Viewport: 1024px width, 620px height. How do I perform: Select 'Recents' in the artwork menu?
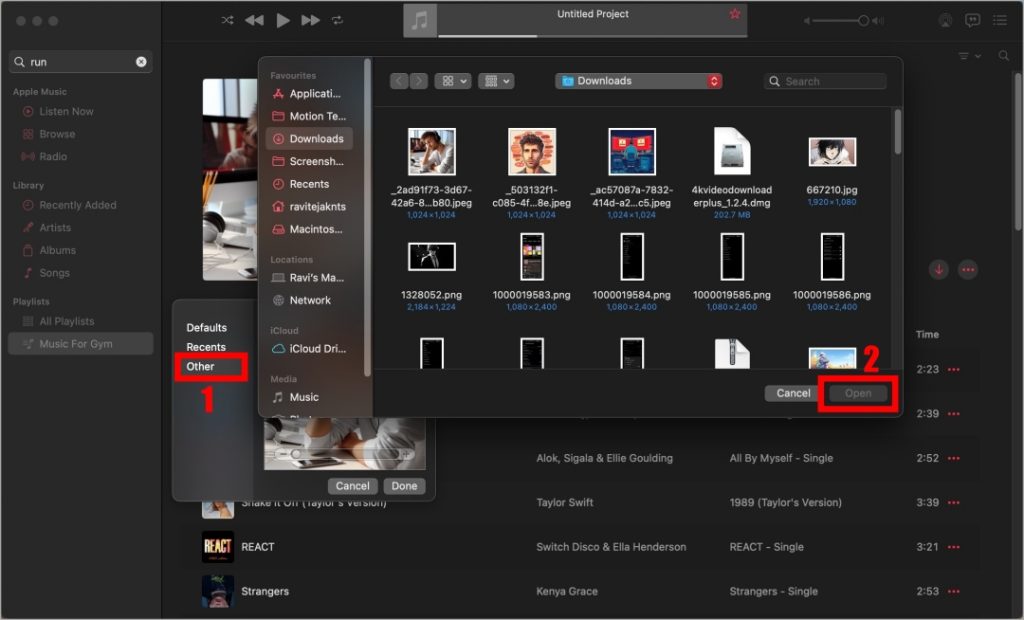tap(206, 347)
